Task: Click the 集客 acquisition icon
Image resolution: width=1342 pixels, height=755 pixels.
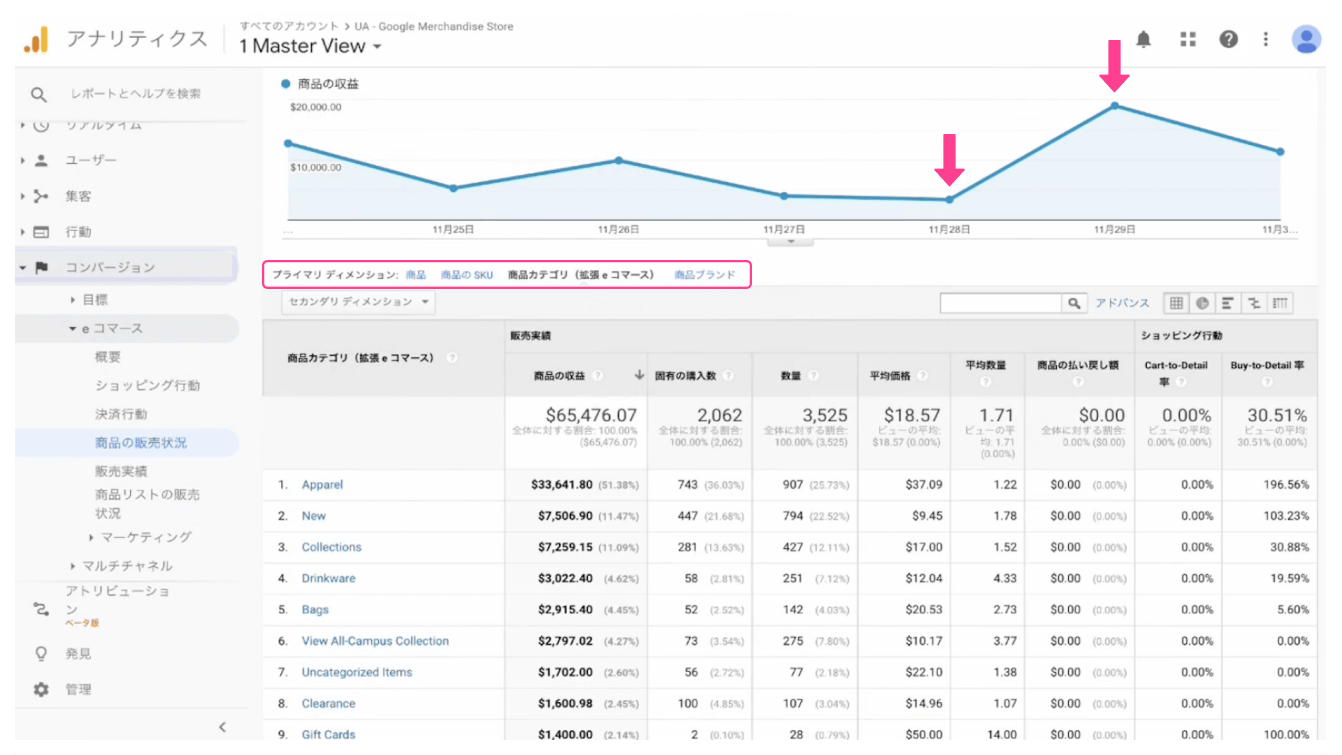Action: [x=41, y=196]
